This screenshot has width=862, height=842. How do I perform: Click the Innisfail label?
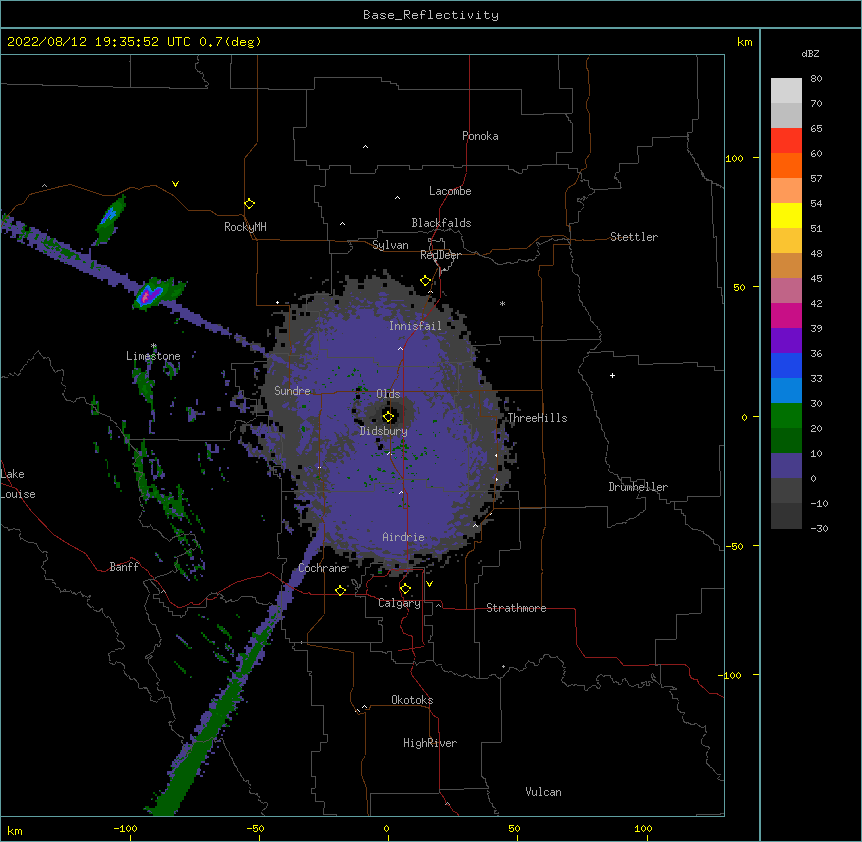[x=415, y=326]
